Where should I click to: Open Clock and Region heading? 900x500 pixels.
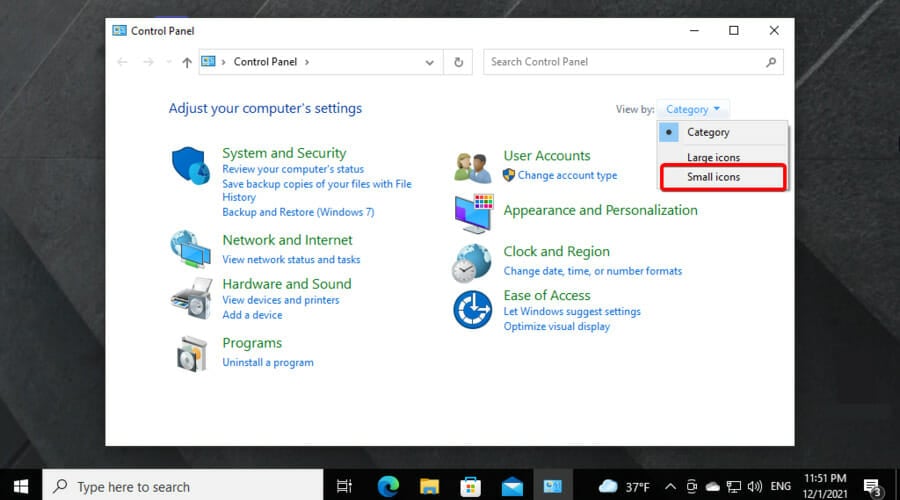coord(556,251)
